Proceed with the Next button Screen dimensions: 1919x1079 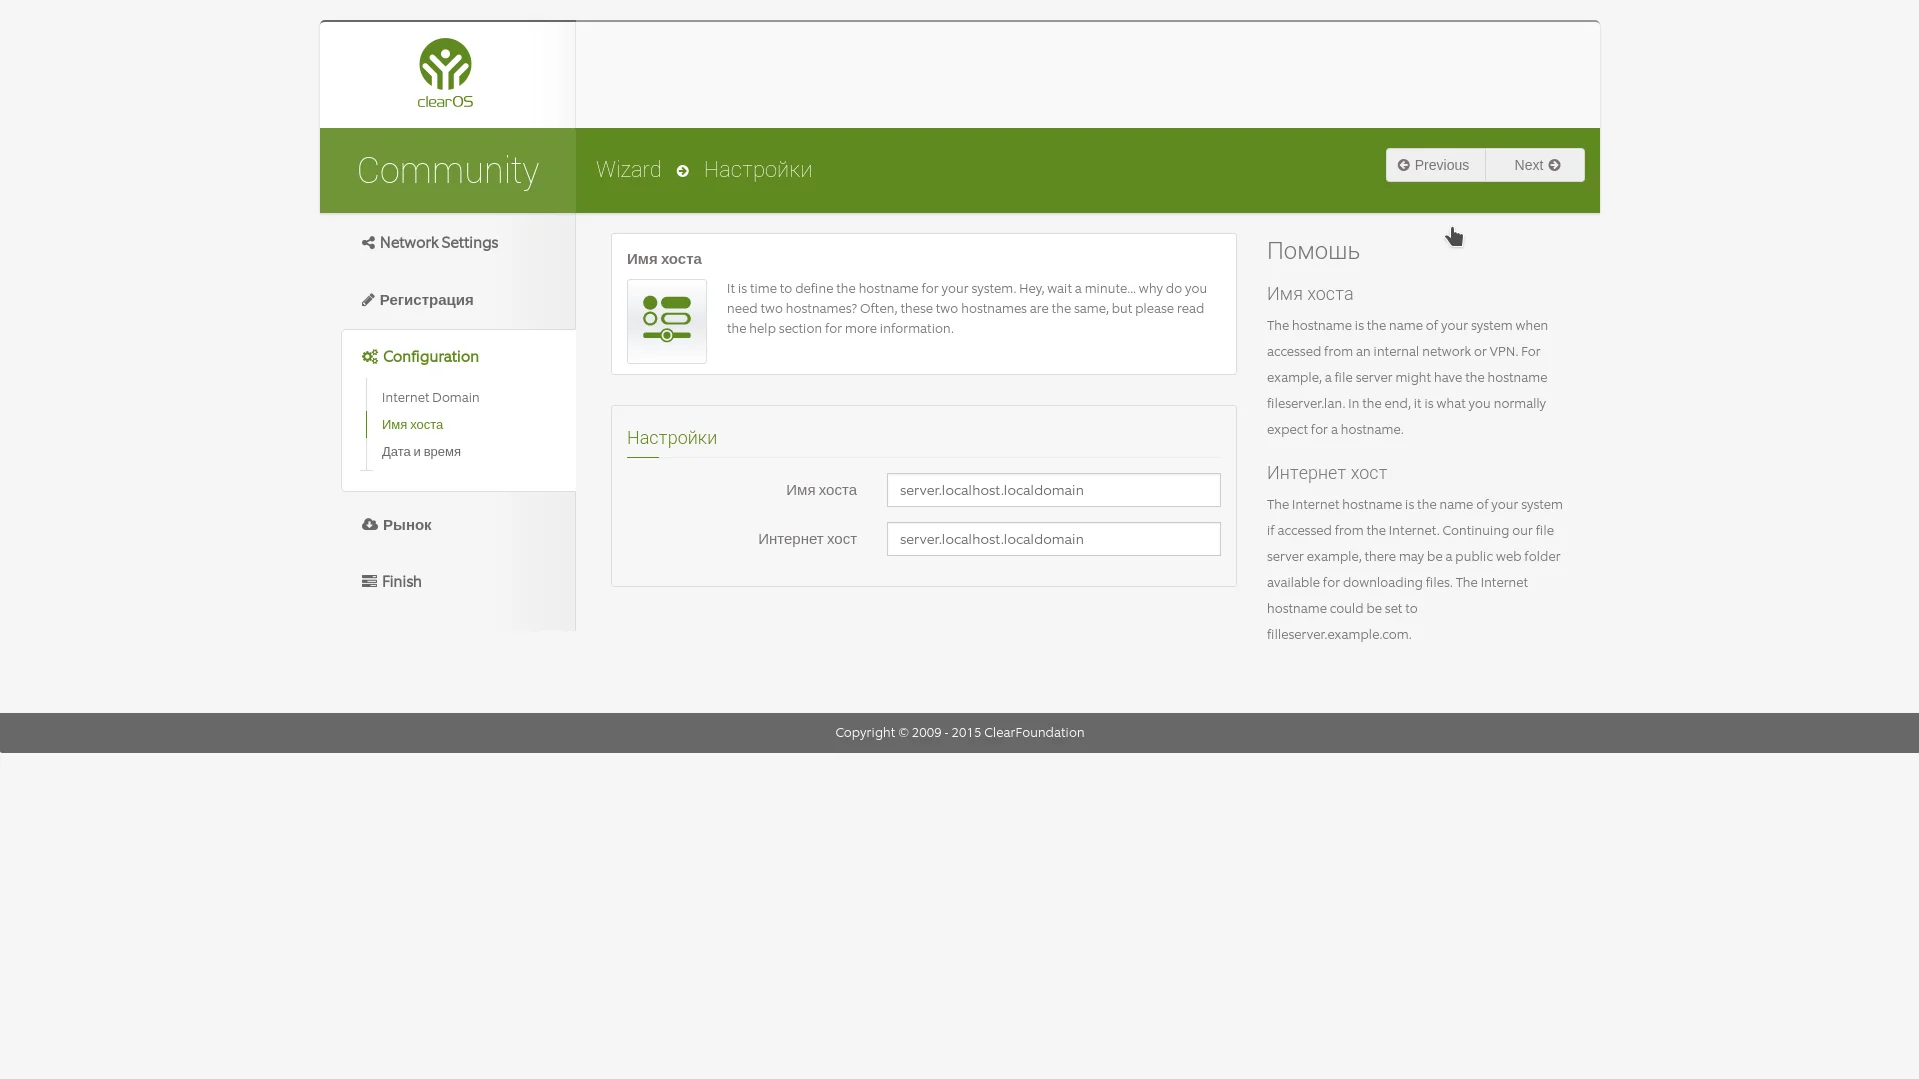click(x=1535, y=165)
